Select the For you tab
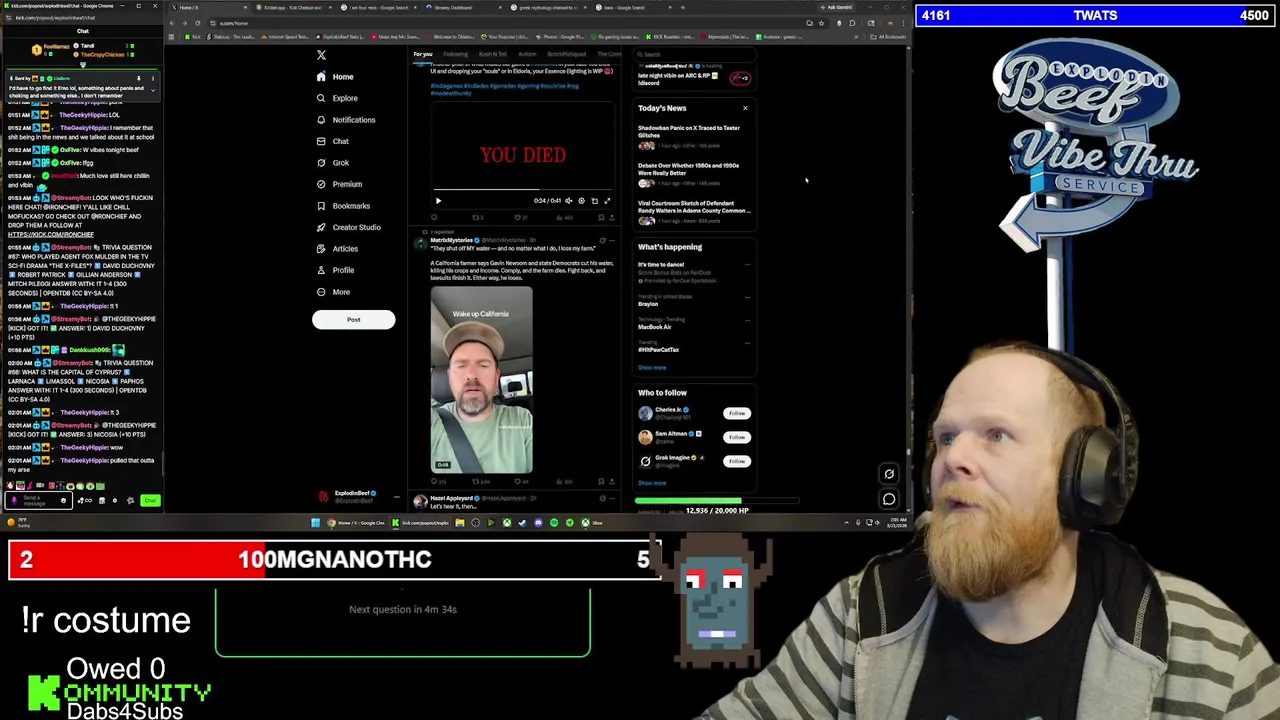The image size is (1280, 720). coord(423,54)
